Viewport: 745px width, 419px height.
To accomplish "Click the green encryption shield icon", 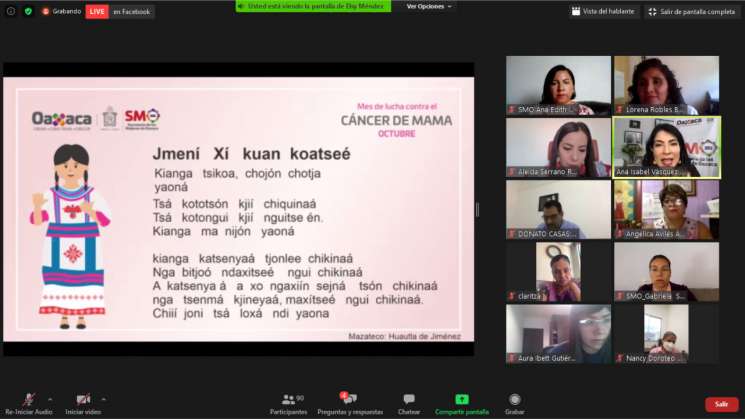I will 28,11.
